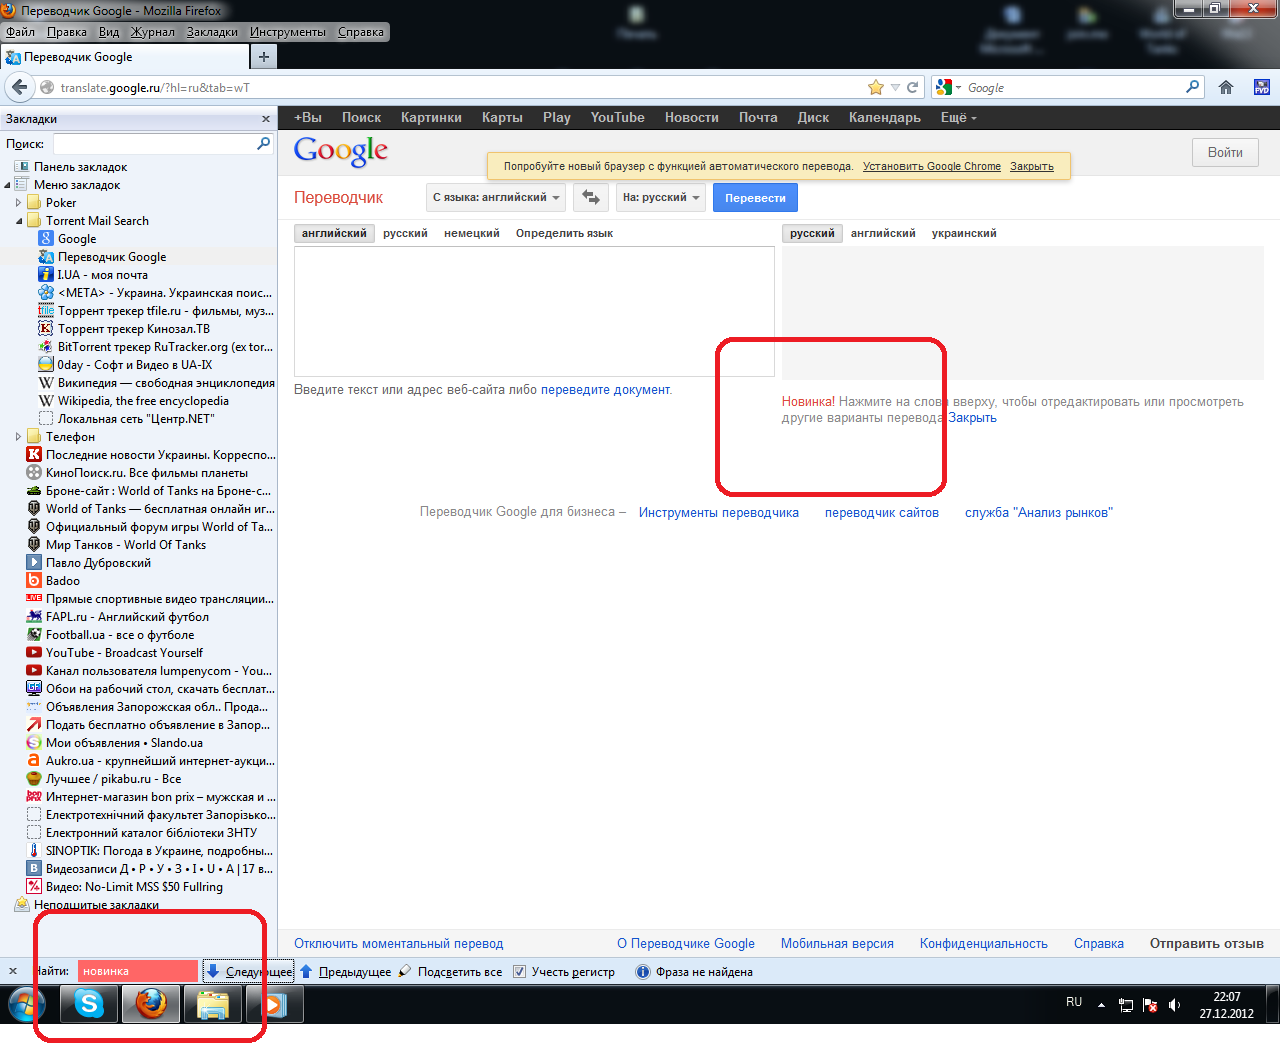The image size is (1288, 1060).
Task: Open the address bar history dropdown arrow
Action: point(895,87)
